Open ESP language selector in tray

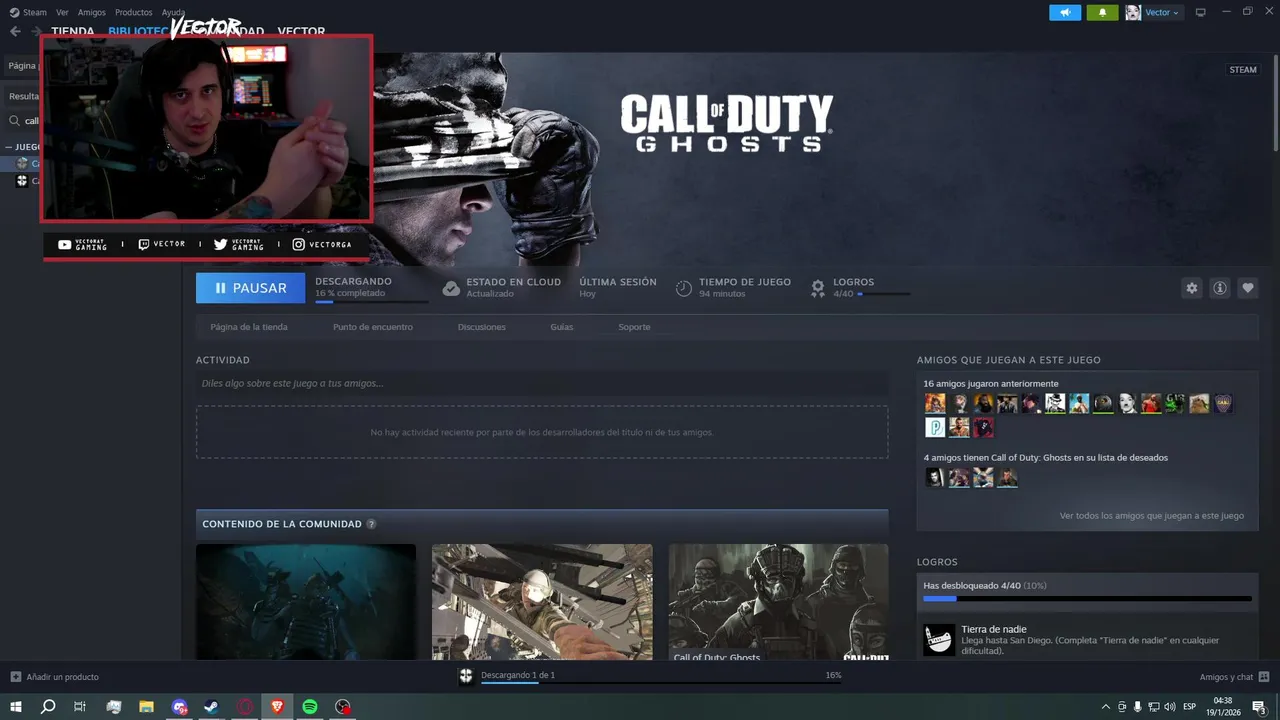[x=1190, y=707]
